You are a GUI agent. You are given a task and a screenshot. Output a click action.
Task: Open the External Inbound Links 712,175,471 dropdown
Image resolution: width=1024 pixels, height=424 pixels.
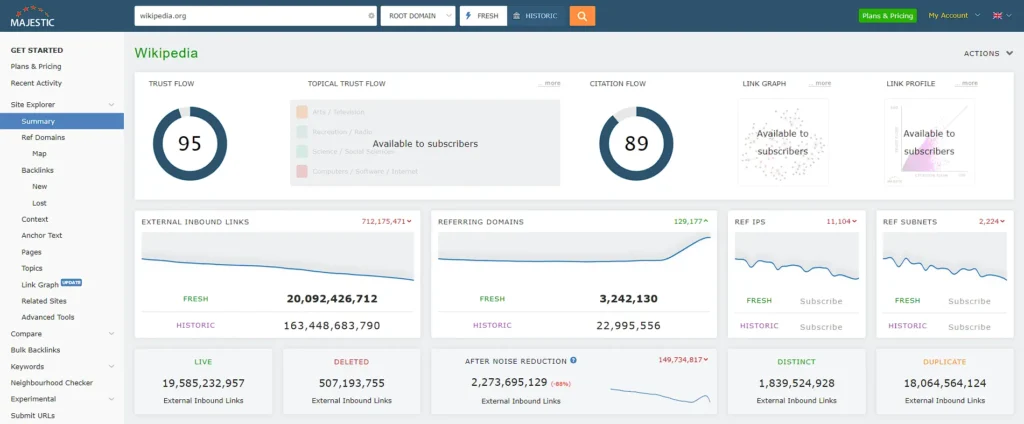[x=387, y=221]
